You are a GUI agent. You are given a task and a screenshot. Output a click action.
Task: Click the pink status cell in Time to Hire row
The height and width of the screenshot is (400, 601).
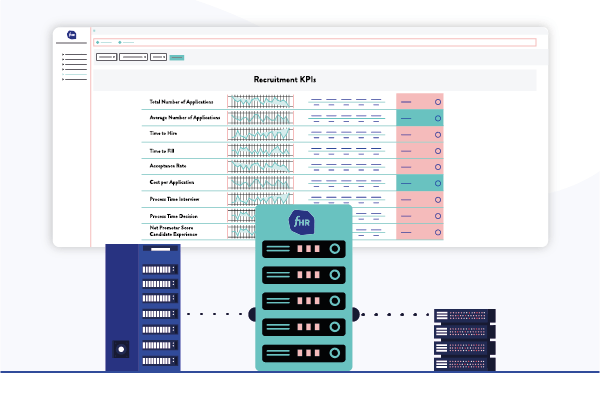(x=420, y=135)
